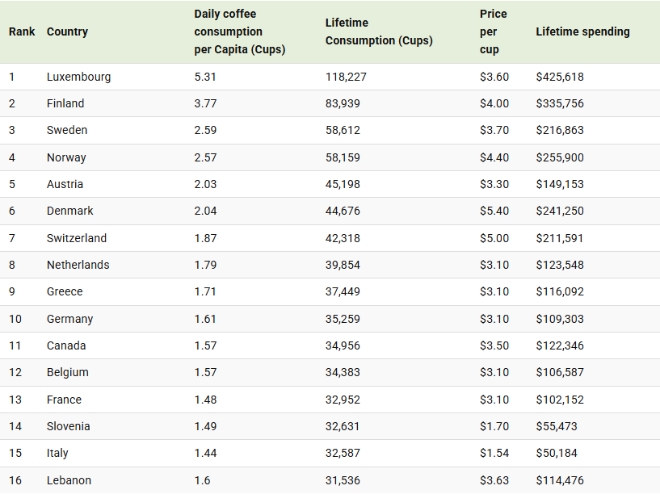Click Finland in the Country column
Viewport: 660px width, 494px height.
pyautogui.click(x=65, y=104)
